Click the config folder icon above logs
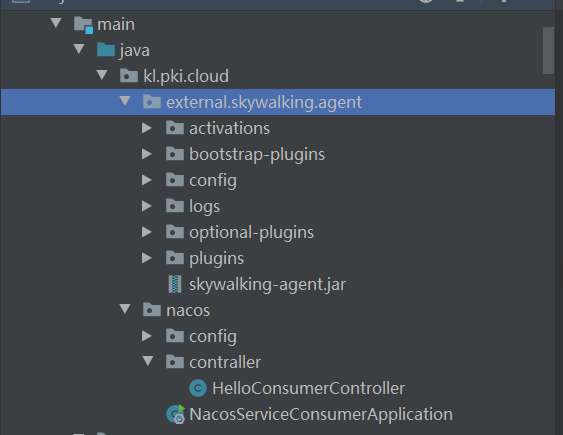 click(x=175, y=180)
